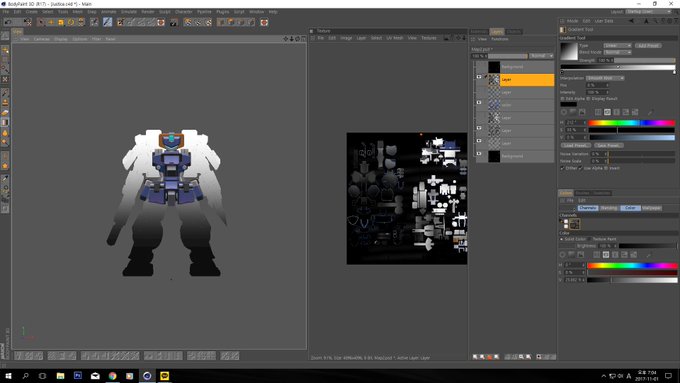Show hidden tray icons chevron
This screenshot has height=383, width=680.
603,376
